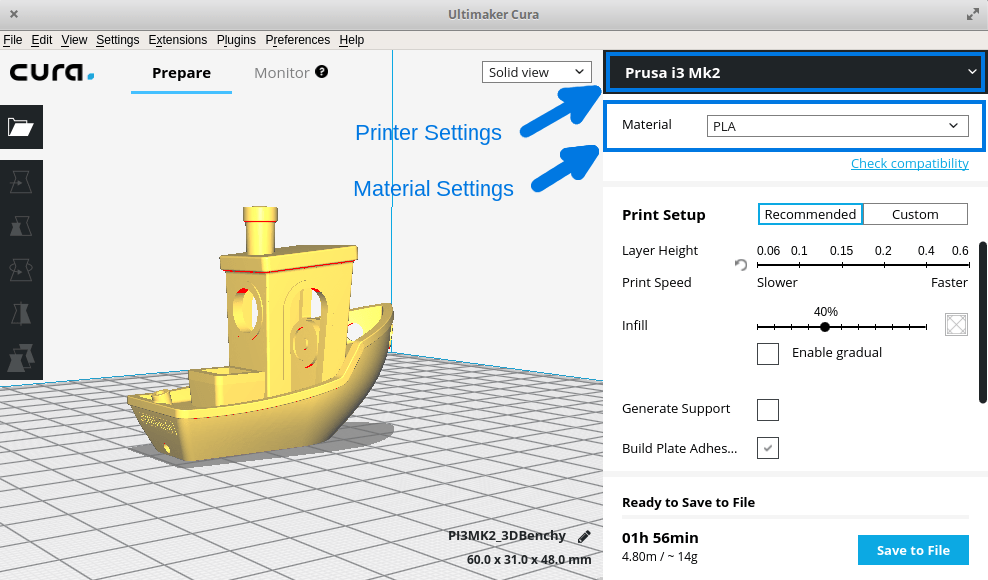
Task: Disable Build Plate Adhesion
Action: 768,448
